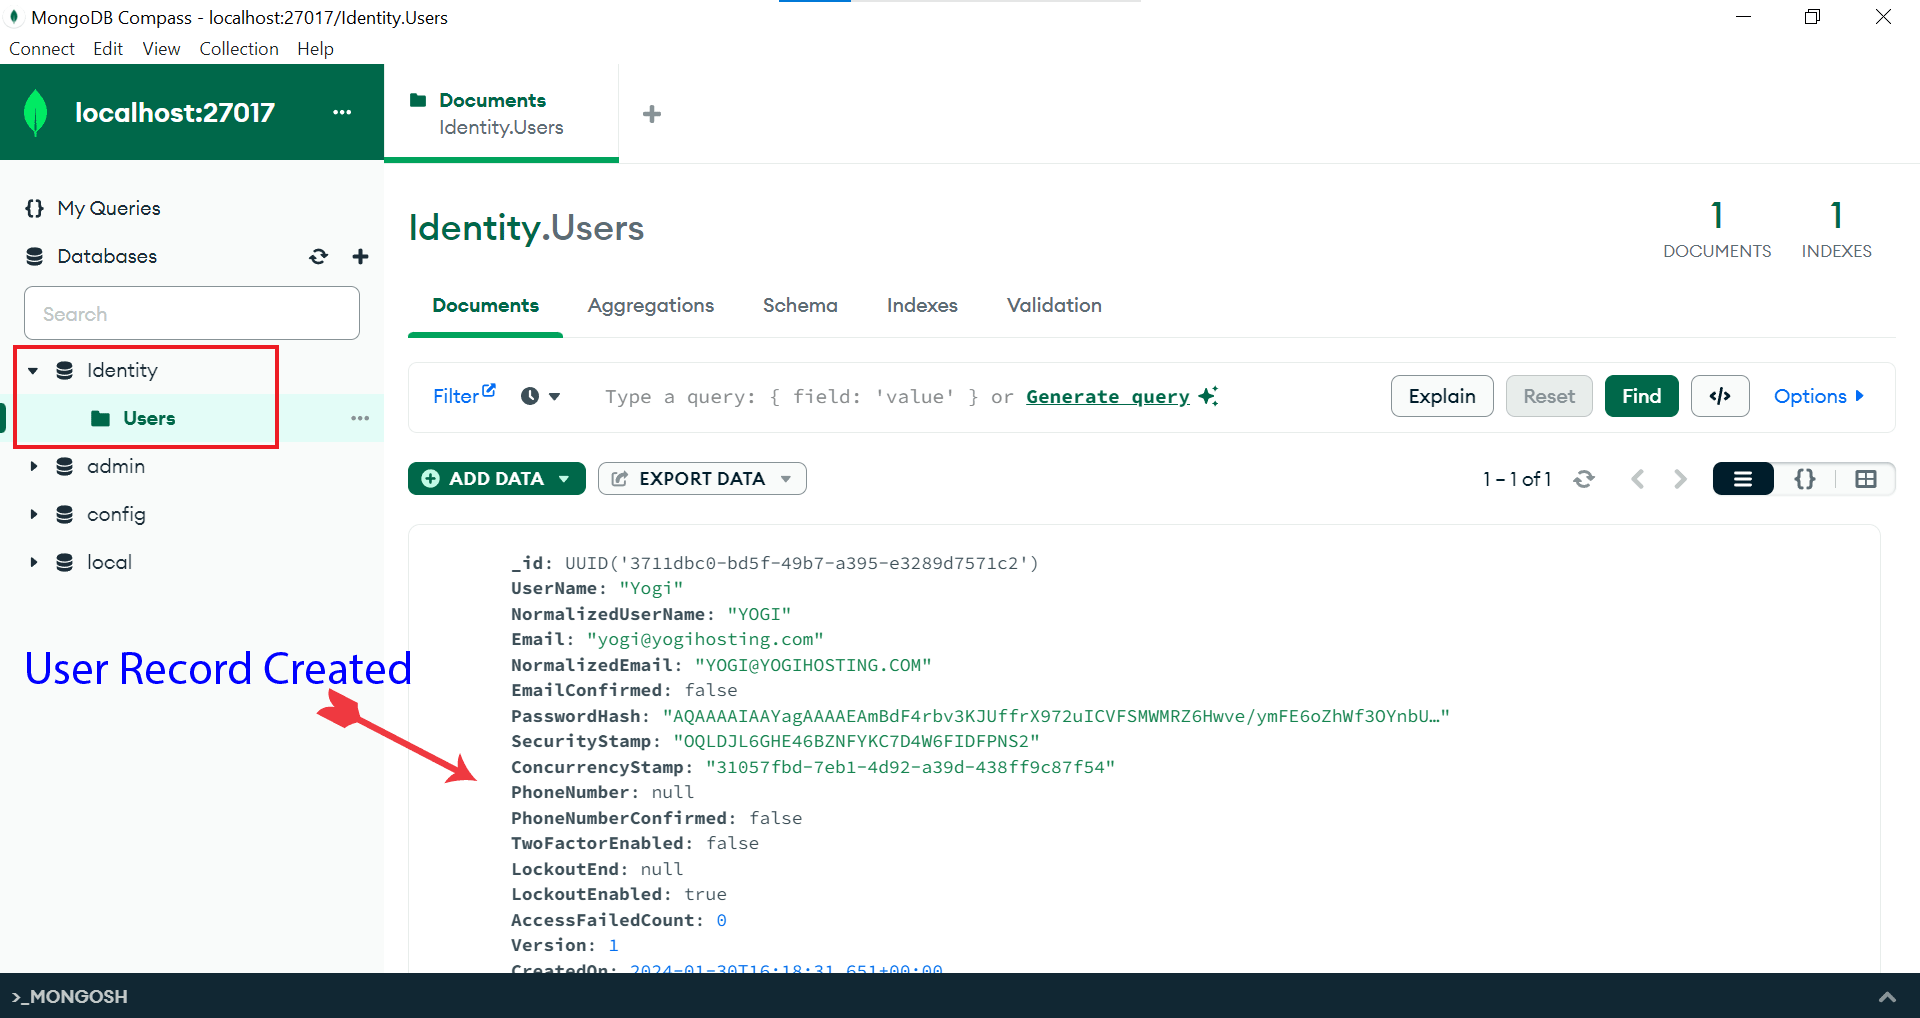The image size is (1920, 1018).
Task: Open the ADD DATA dropdown
Action: click(x=497, y=479)
